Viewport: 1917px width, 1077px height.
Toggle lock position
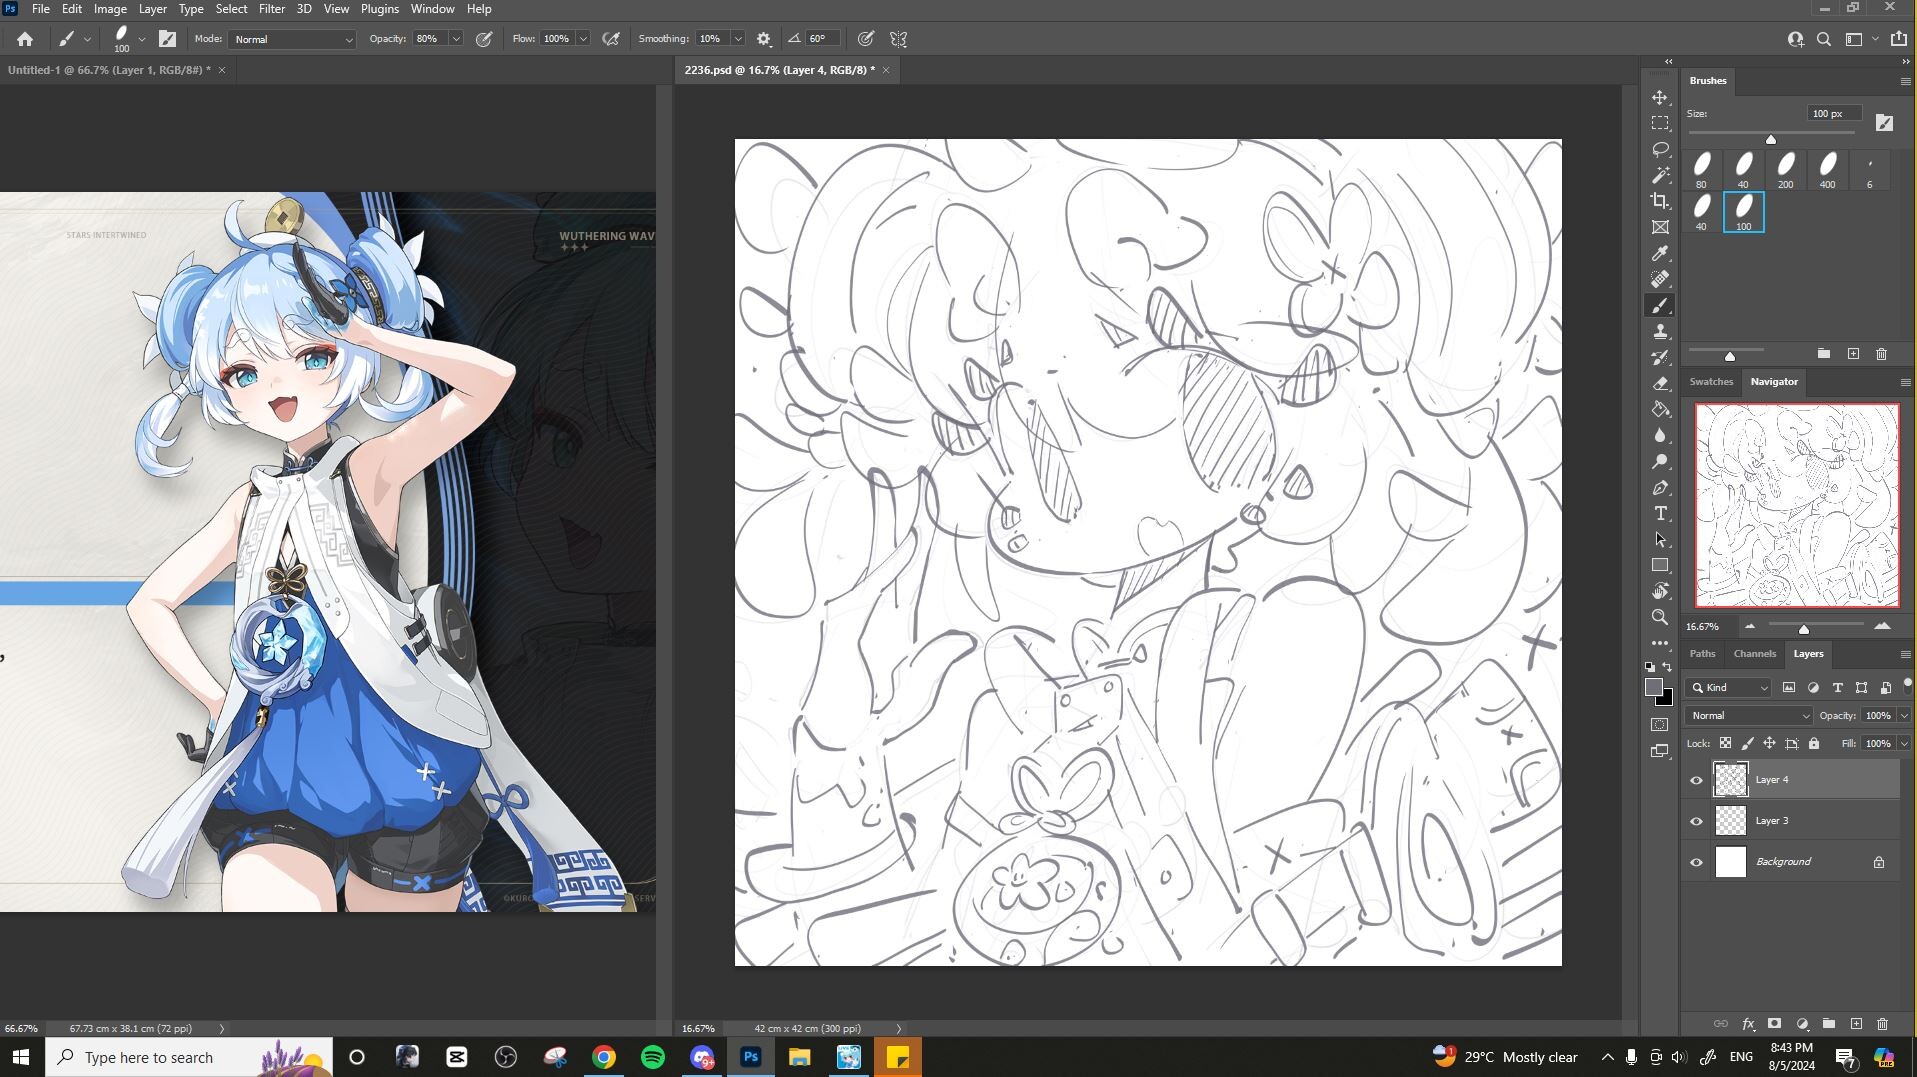(1769, 743)
